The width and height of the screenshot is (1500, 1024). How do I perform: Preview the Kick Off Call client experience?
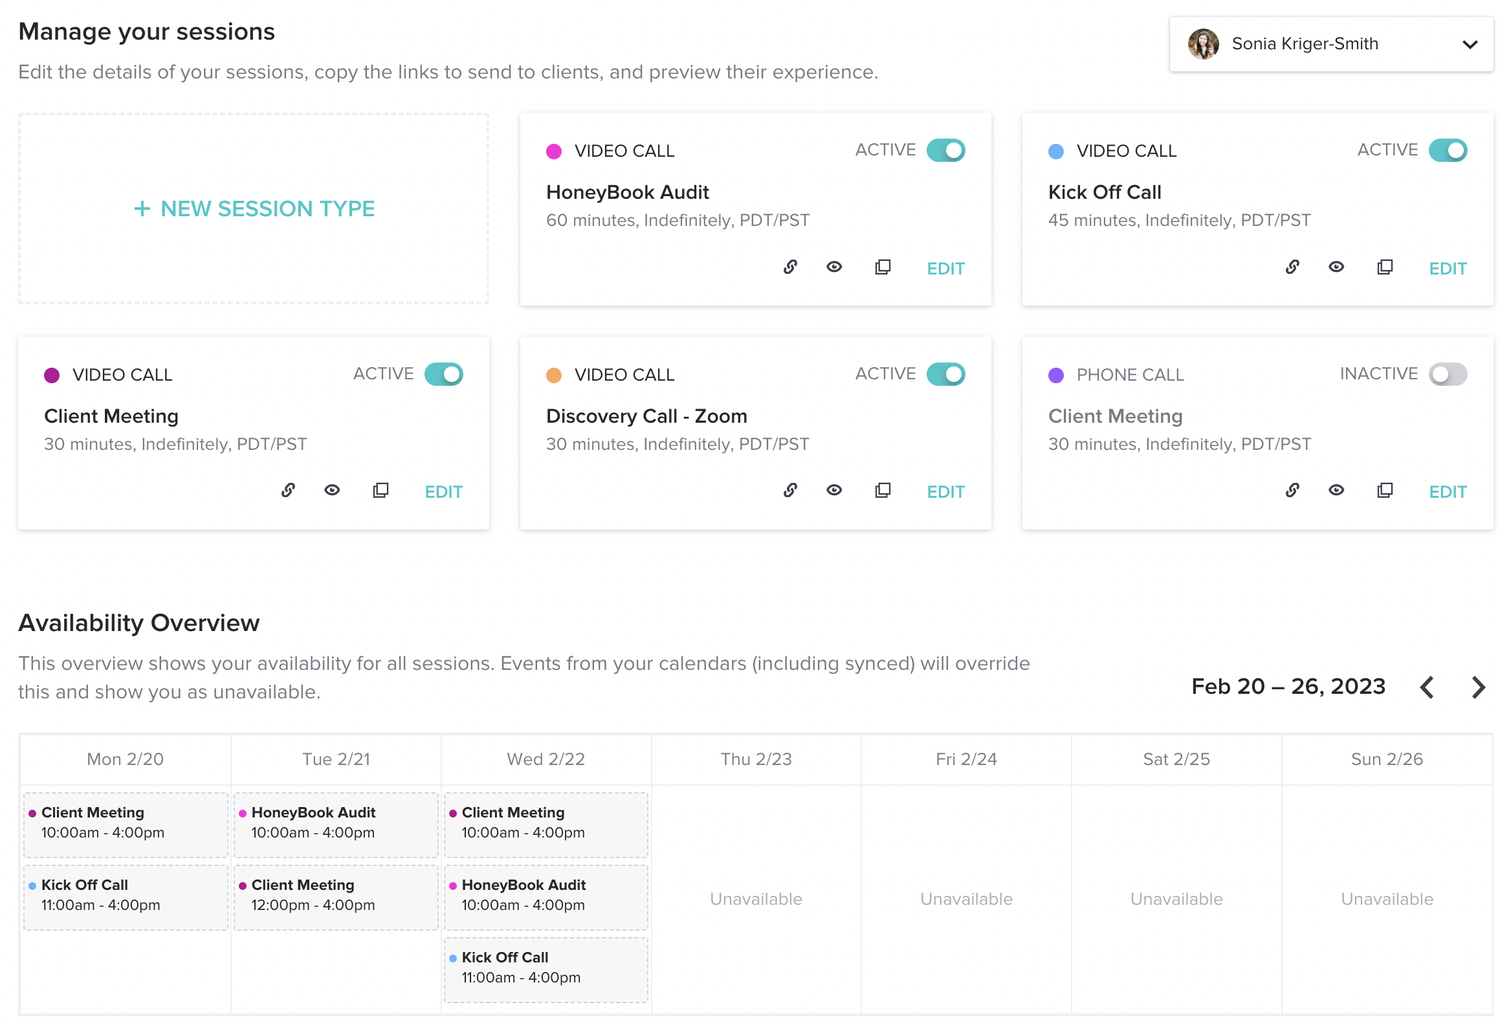tap(1336, 267)
